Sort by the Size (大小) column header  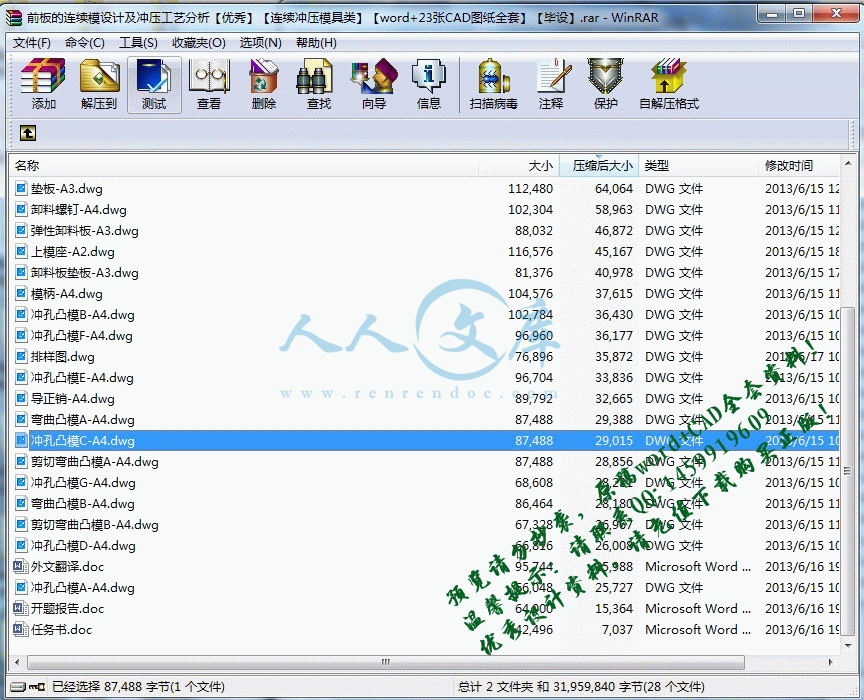519,165
